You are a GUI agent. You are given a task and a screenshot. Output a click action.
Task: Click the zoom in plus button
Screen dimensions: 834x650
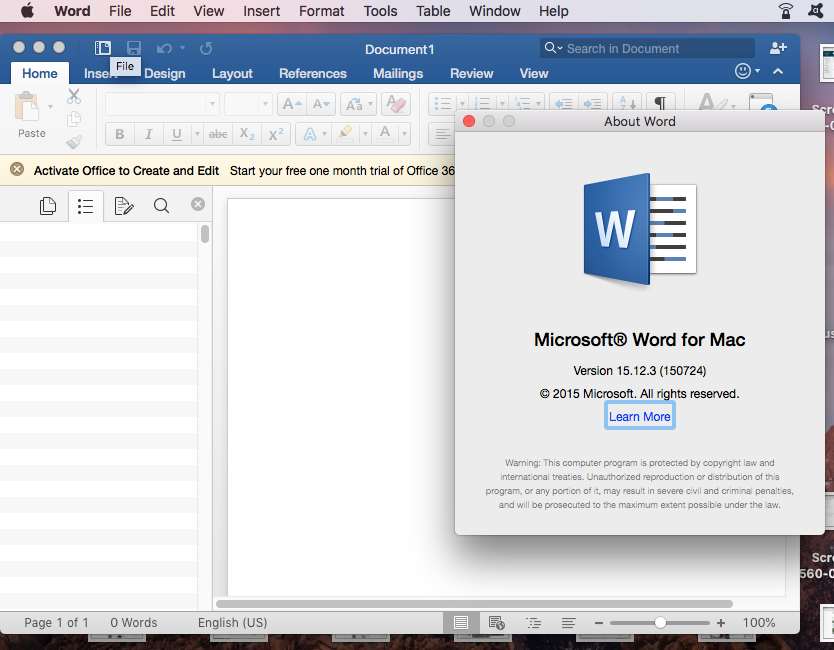point(721,623)
